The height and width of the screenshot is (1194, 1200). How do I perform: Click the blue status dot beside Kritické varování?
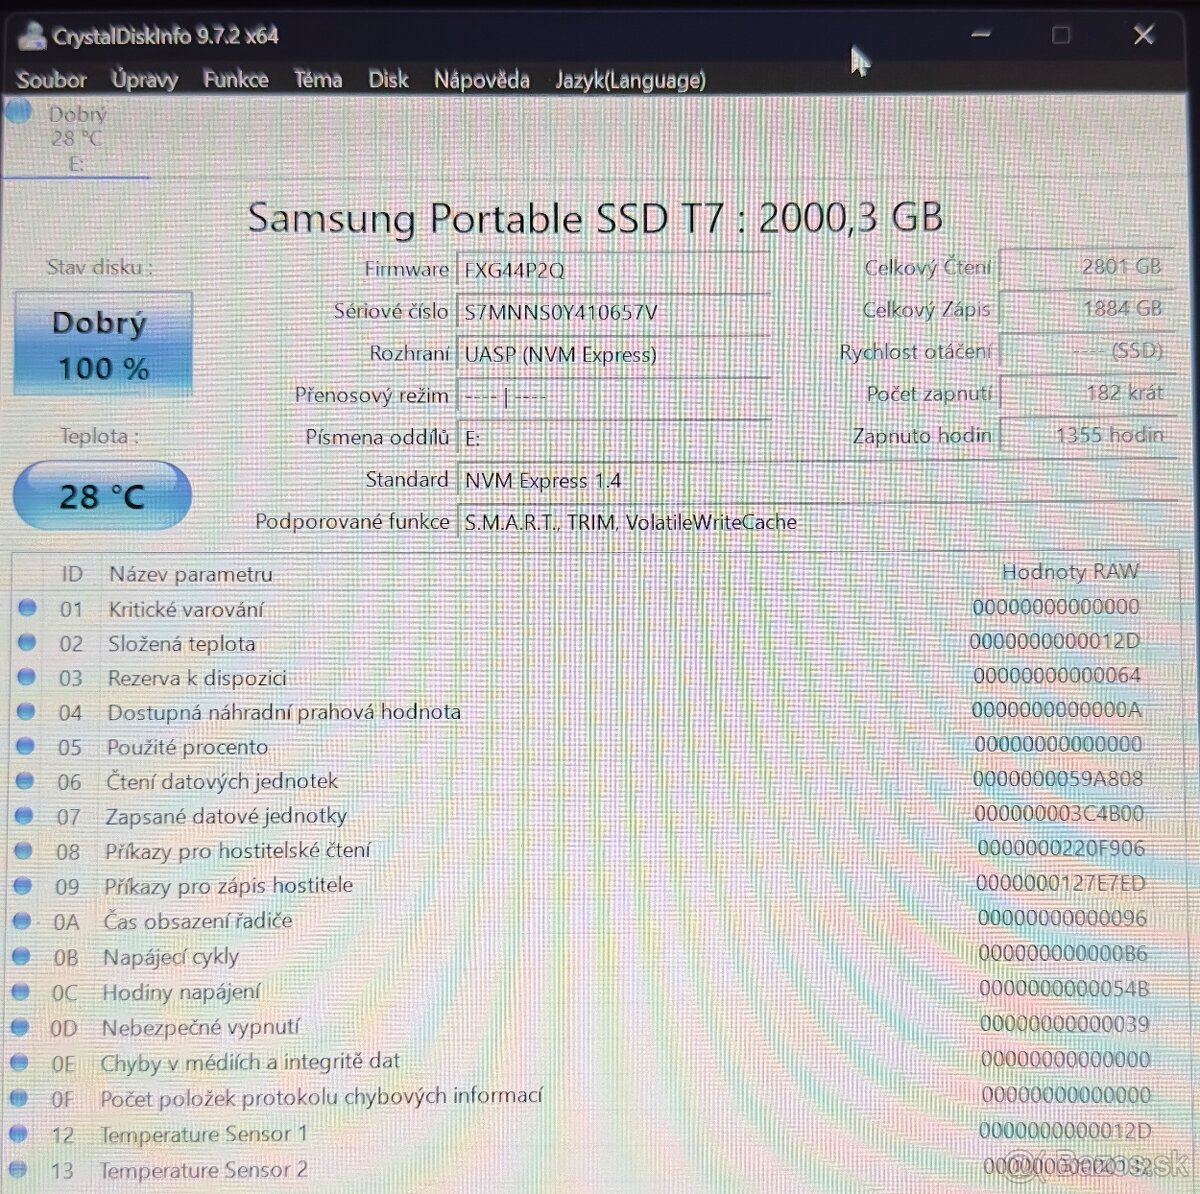(x=27, y=607)
